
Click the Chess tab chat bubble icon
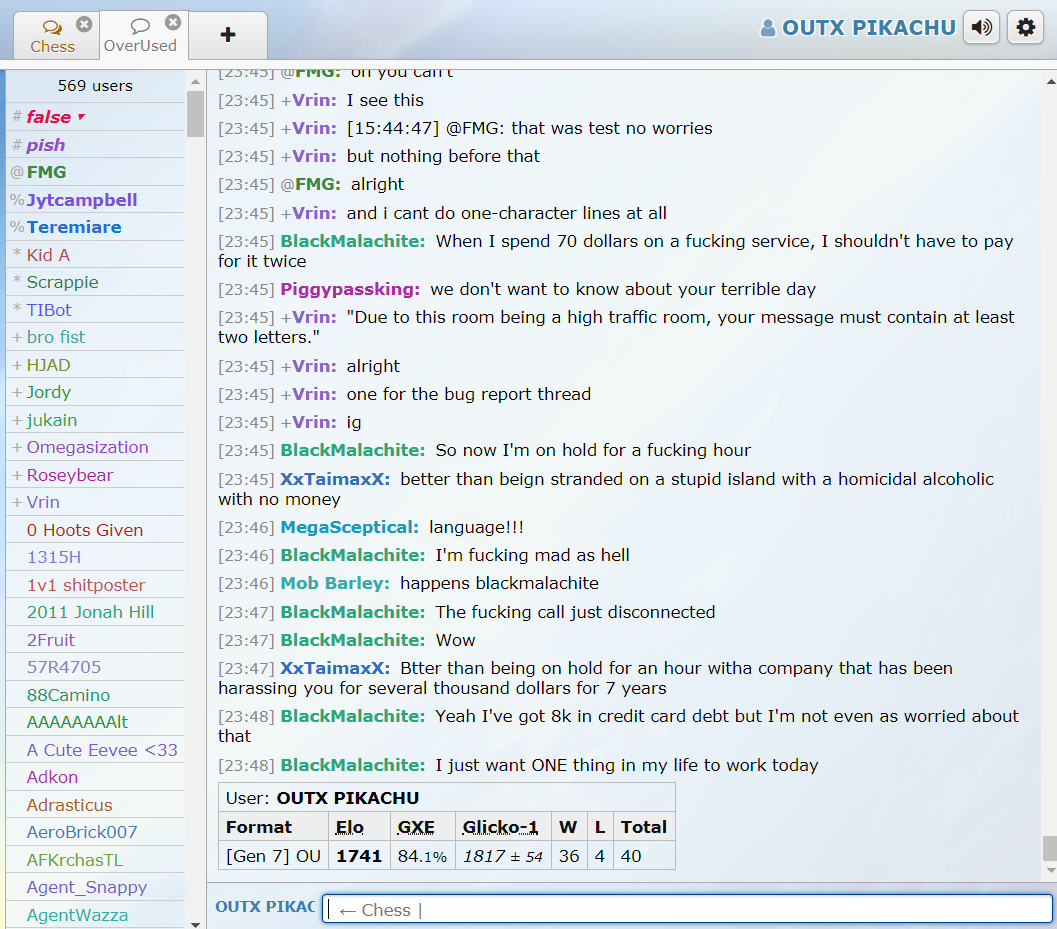click(x=52, y=27)
